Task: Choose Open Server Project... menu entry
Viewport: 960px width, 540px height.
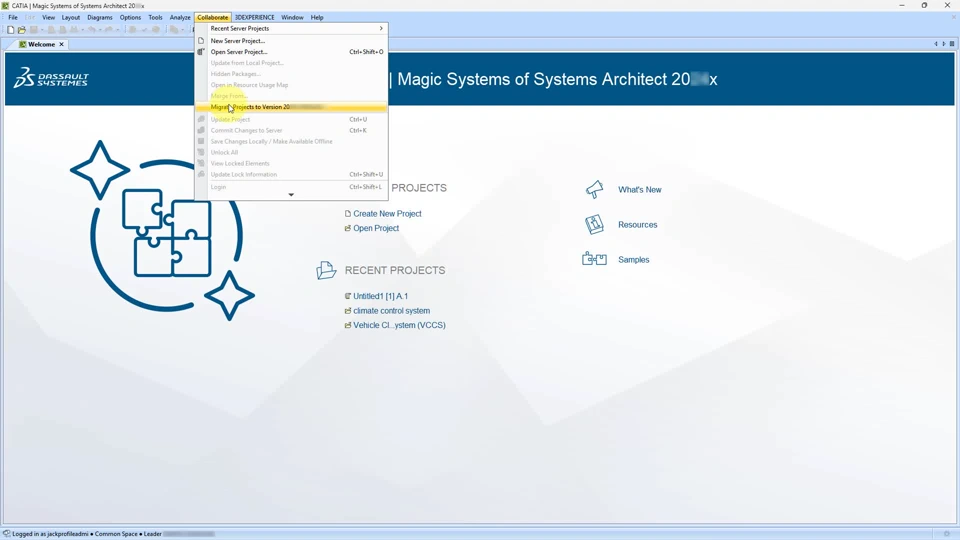Action: (291, 51)
